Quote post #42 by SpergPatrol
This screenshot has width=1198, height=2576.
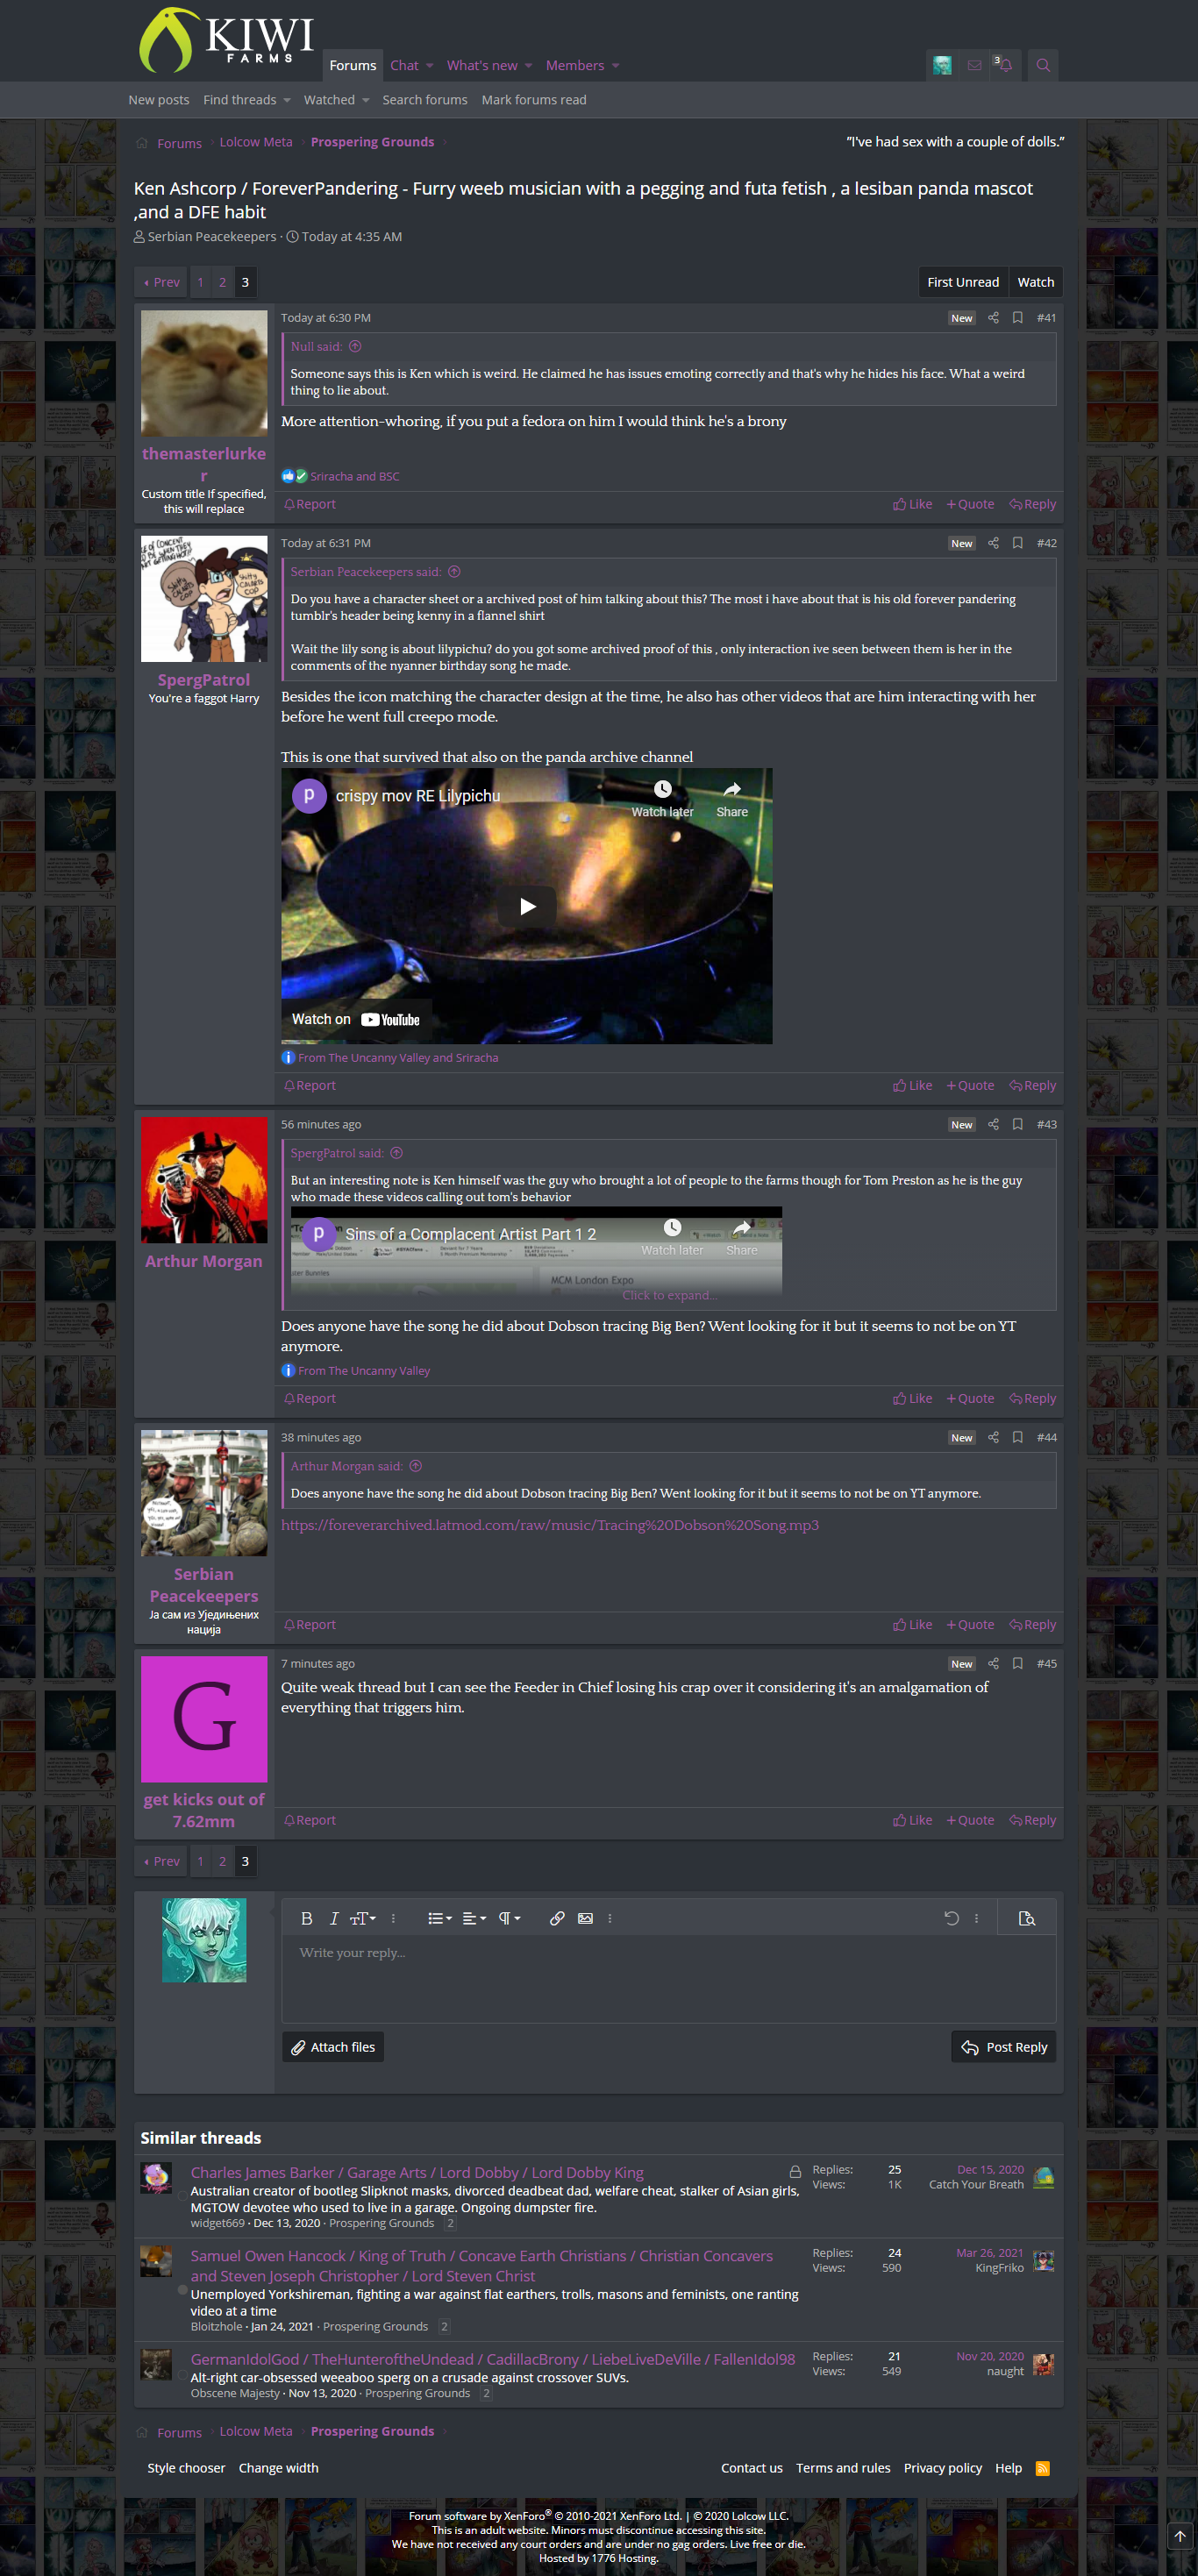point(970,1085)
